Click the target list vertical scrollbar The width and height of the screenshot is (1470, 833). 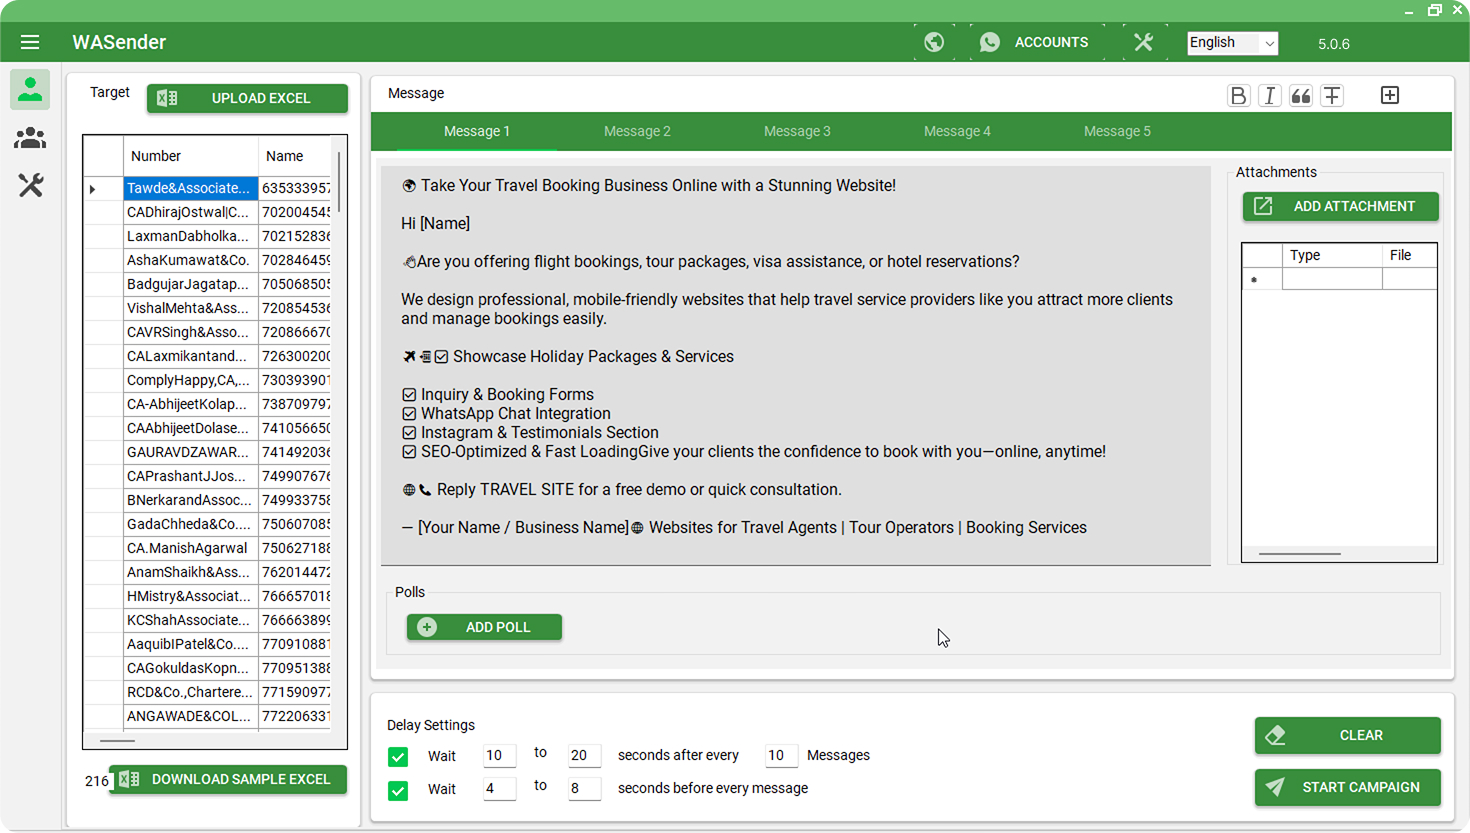(339, 182)
